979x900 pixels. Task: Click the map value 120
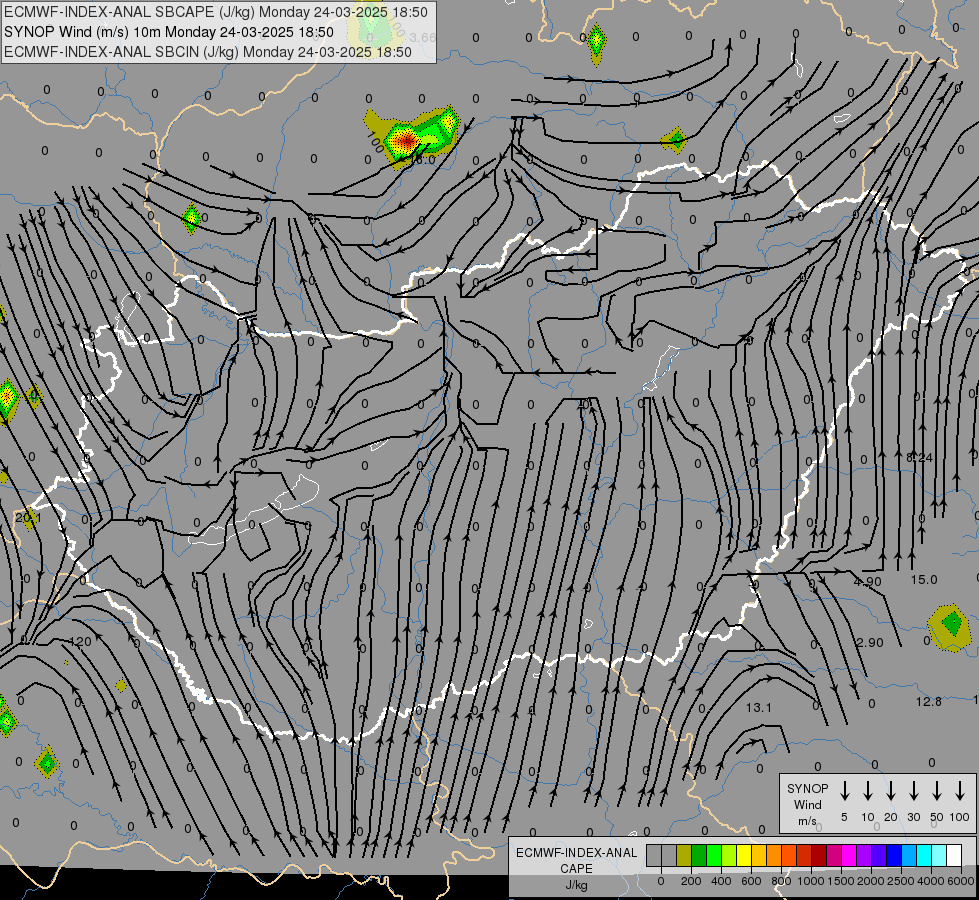[x=81, y=641]
